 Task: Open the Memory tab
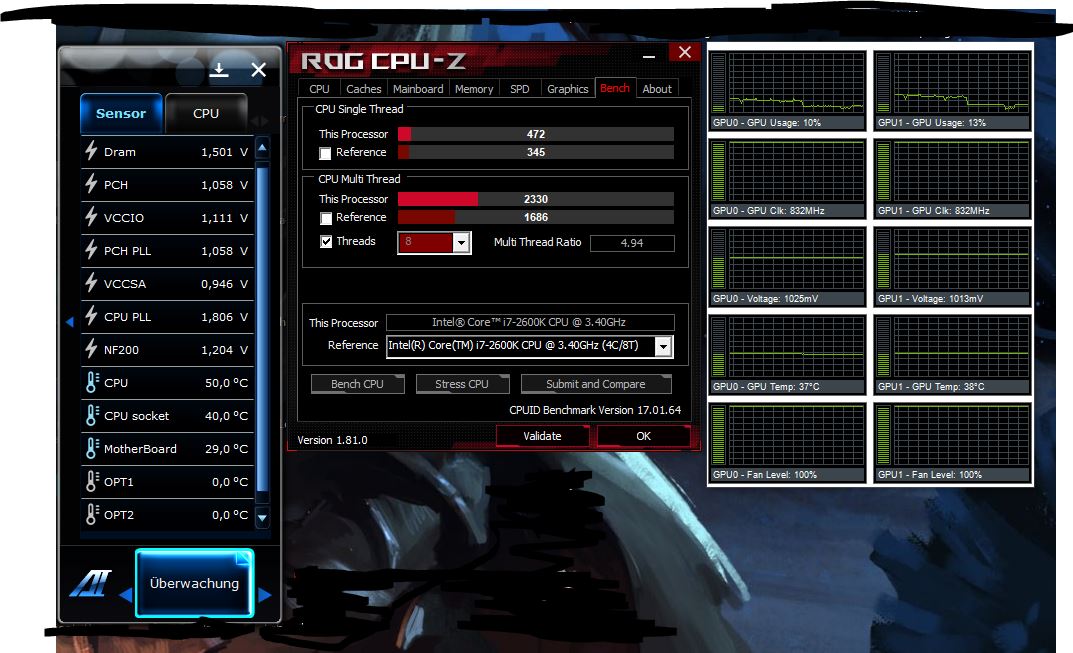click(x=474, y=89)
